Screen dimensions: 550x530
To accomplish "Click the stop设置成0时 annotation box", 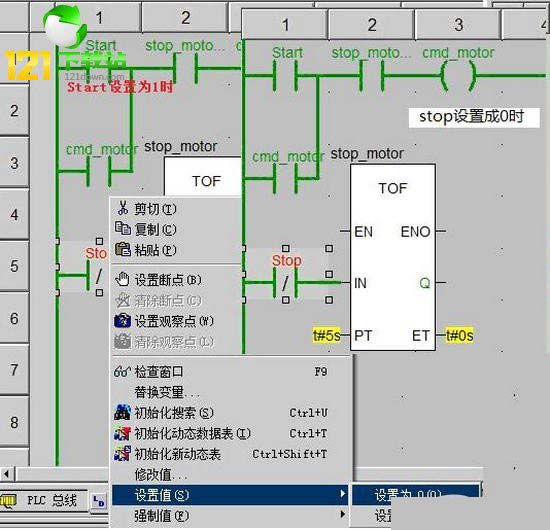I will pos(474,117).
